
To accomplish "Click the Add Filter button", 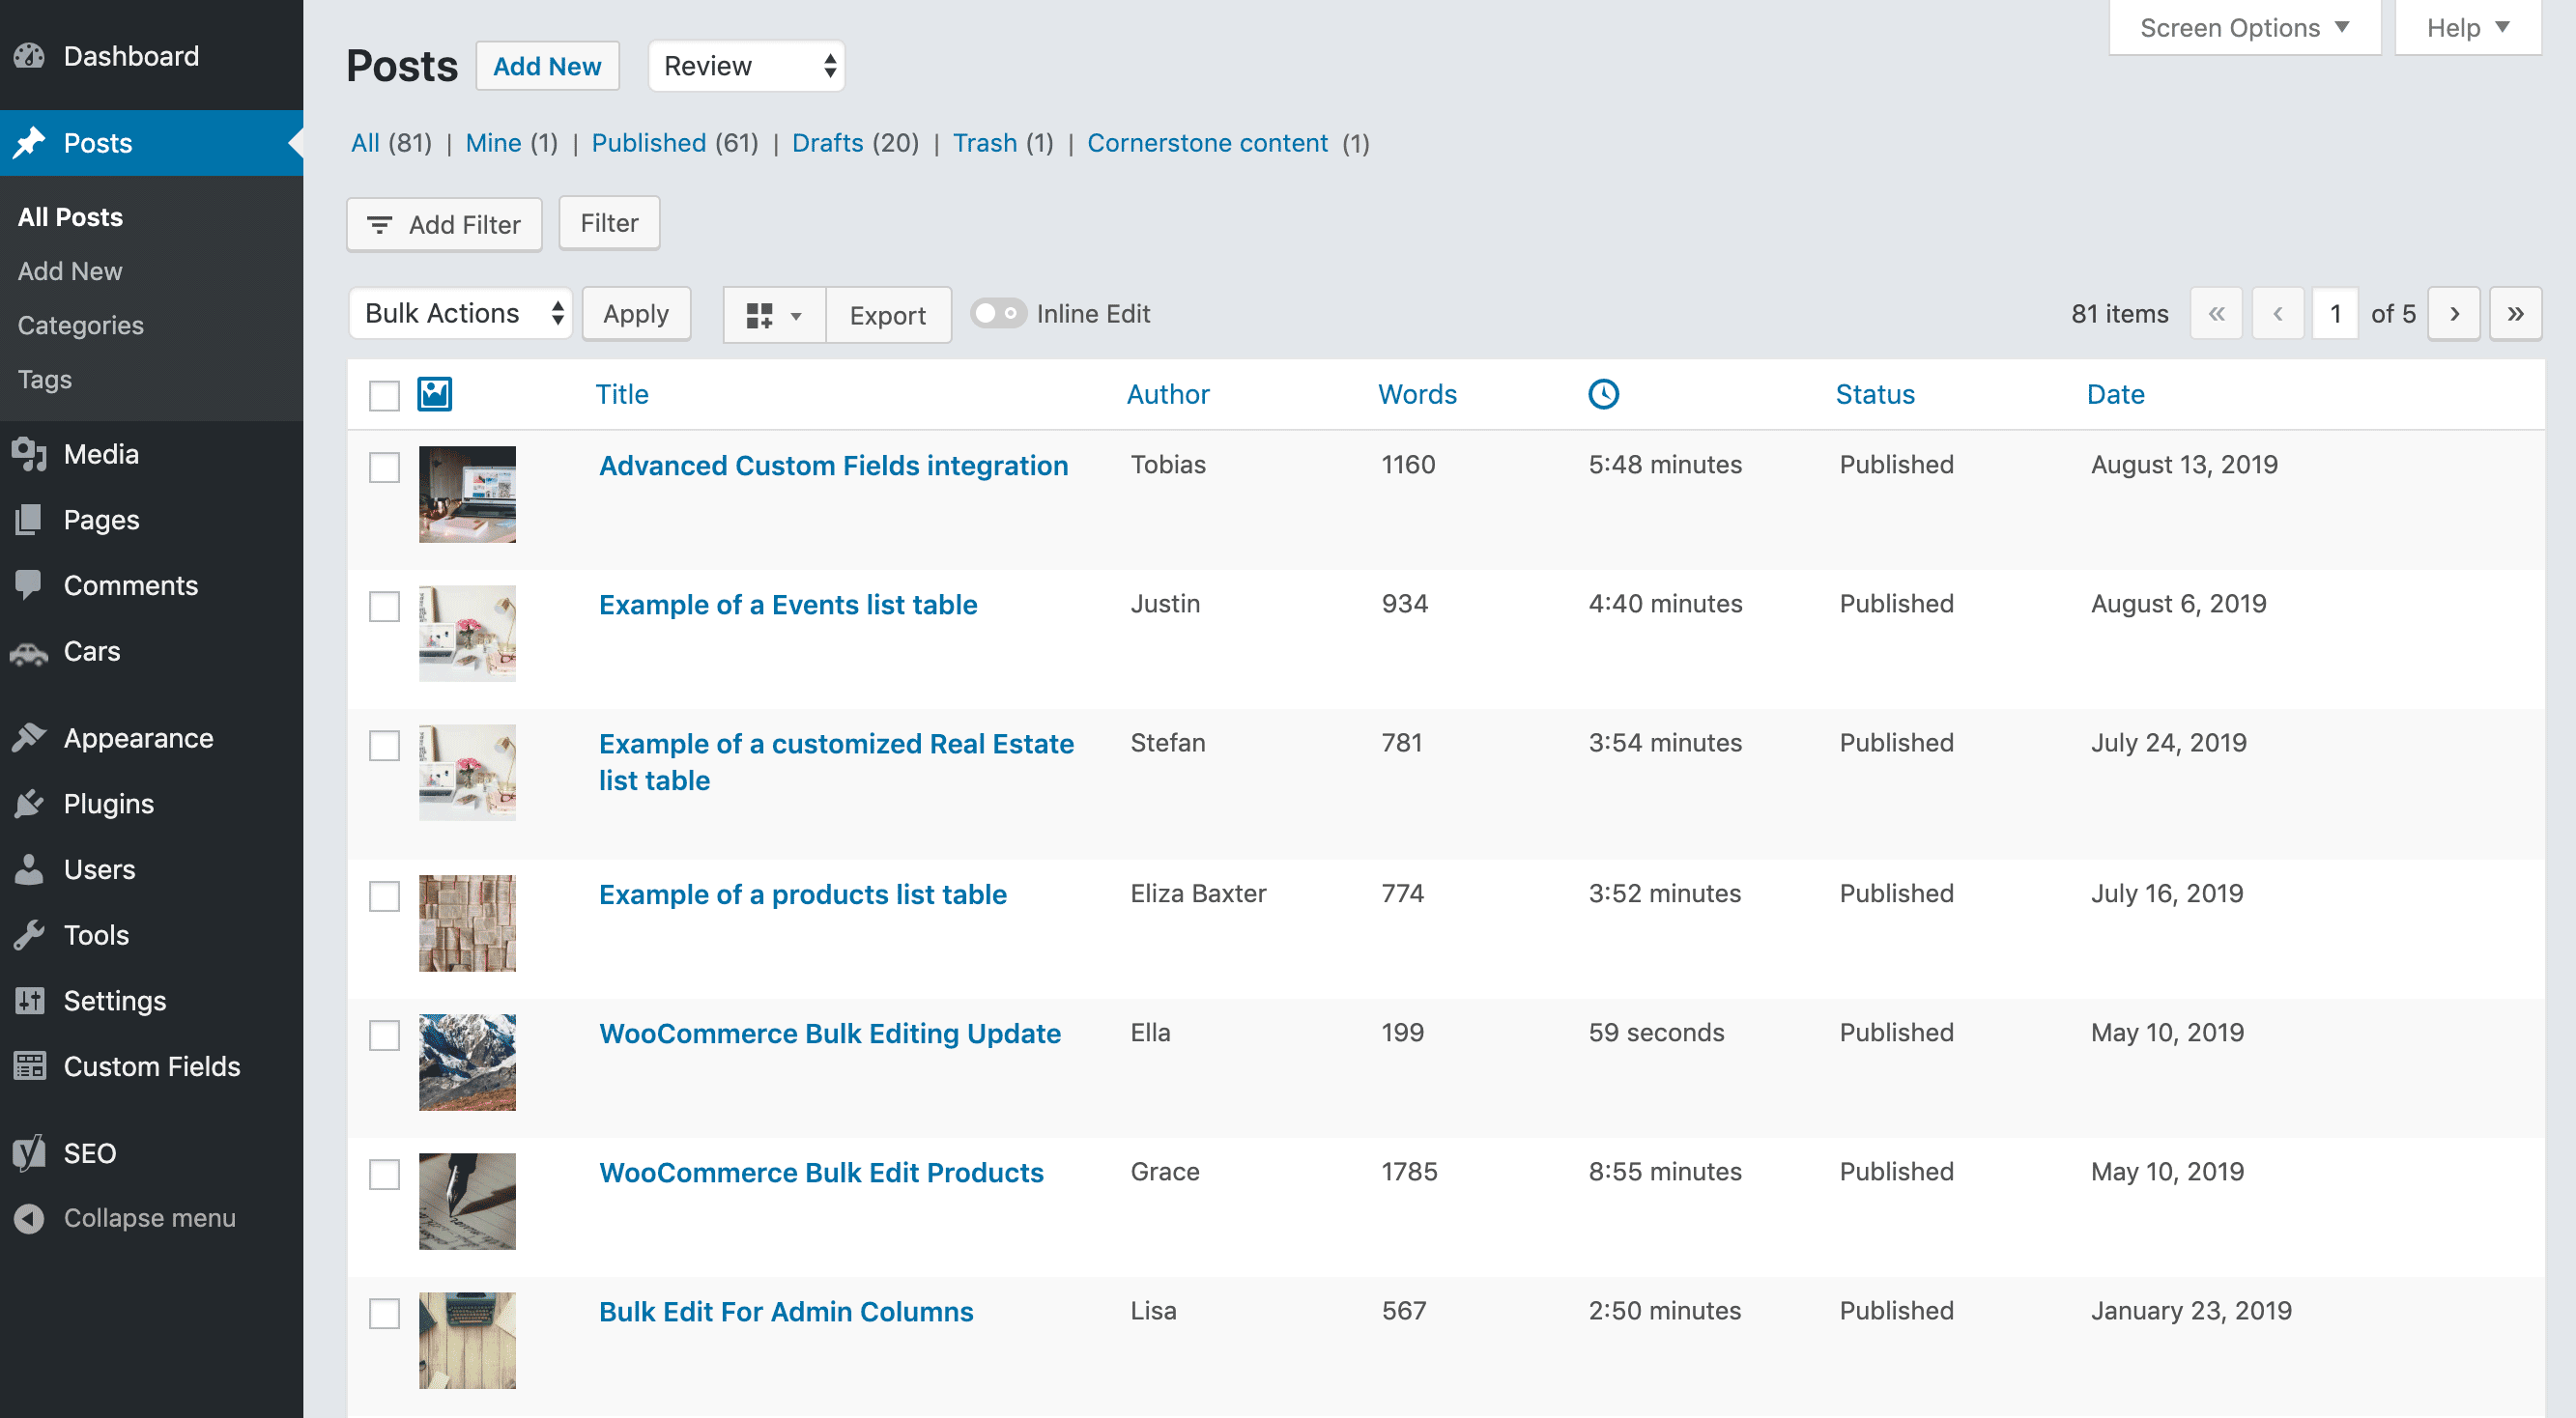I will 444,225.
